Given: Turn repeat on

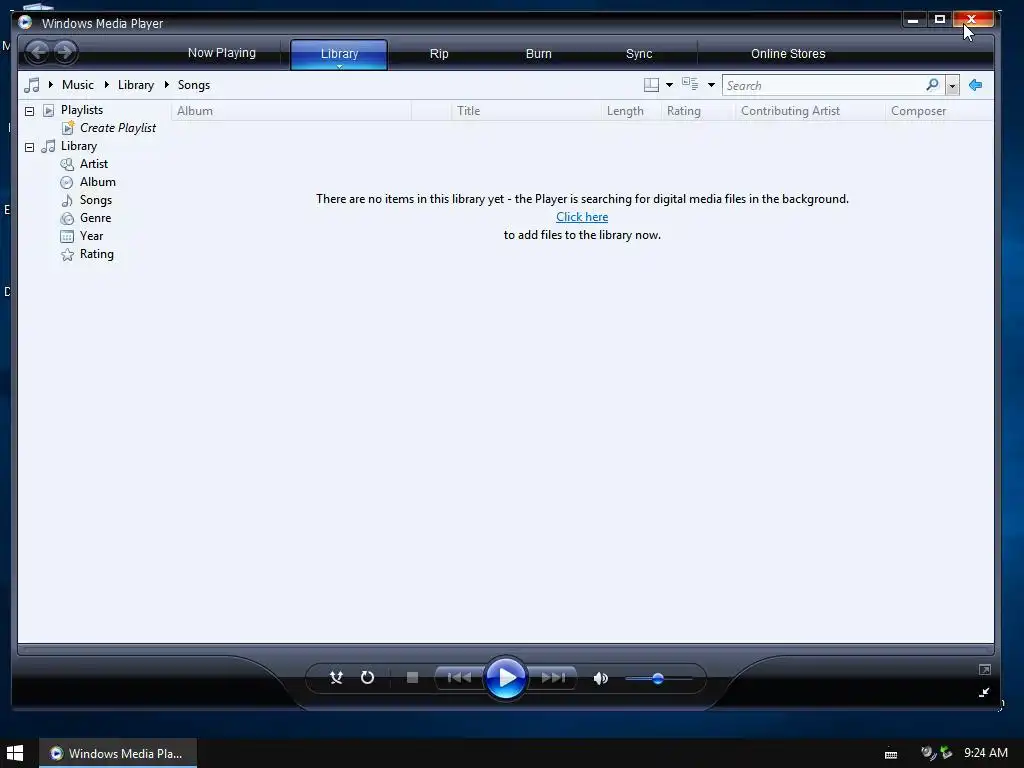Looking at the screenshot, I should (368, 678).
